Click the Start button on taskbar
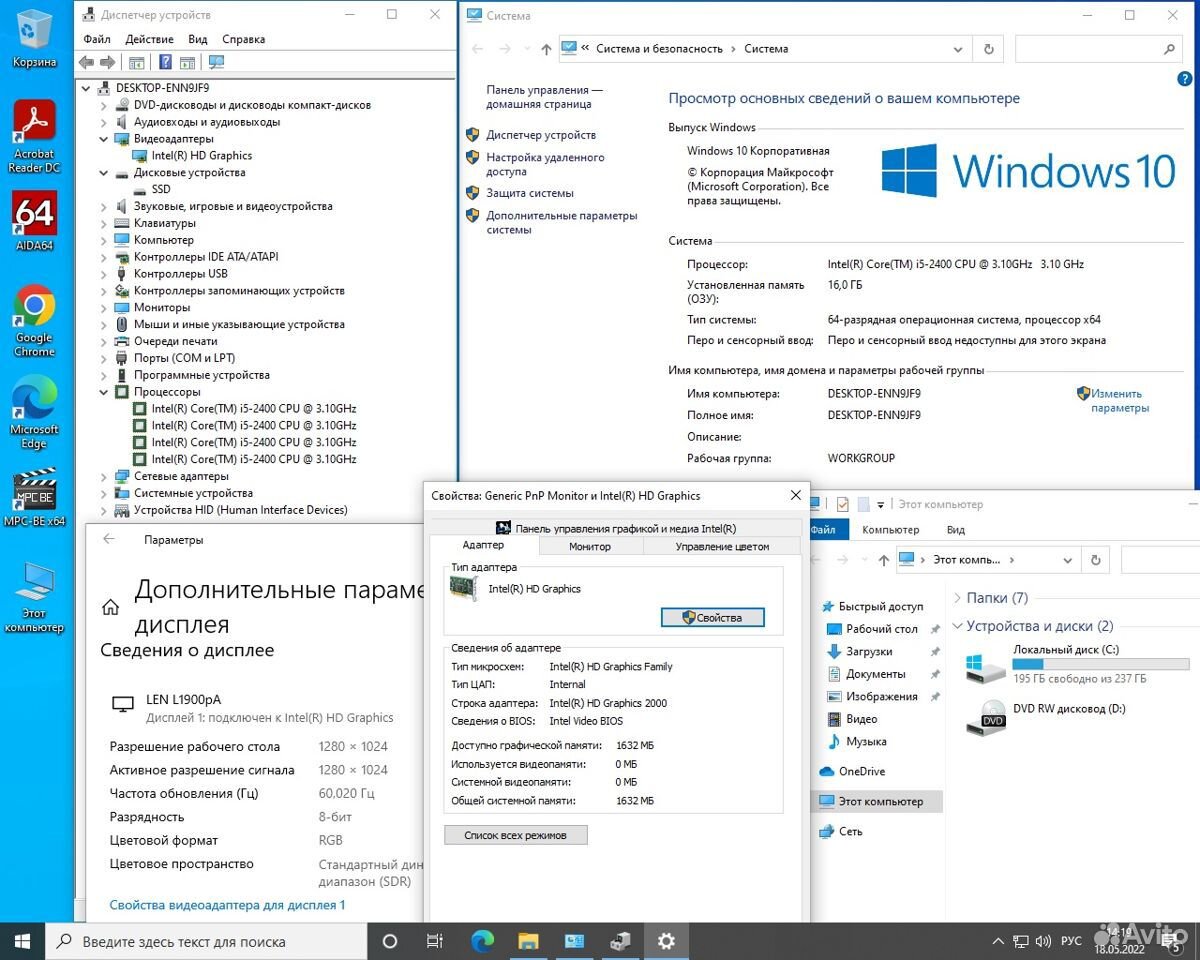1200x960 pixels. [x=22, y=941]
